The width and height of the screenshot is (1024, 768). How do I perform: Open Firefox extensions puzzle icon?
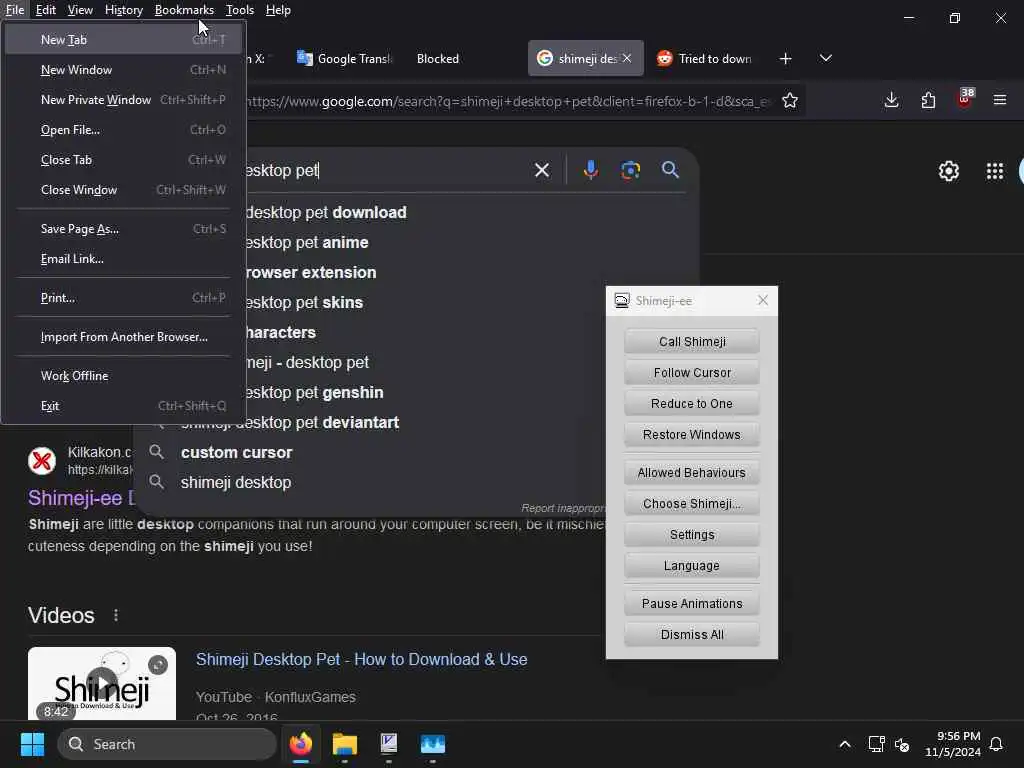[x=928, y=100]
